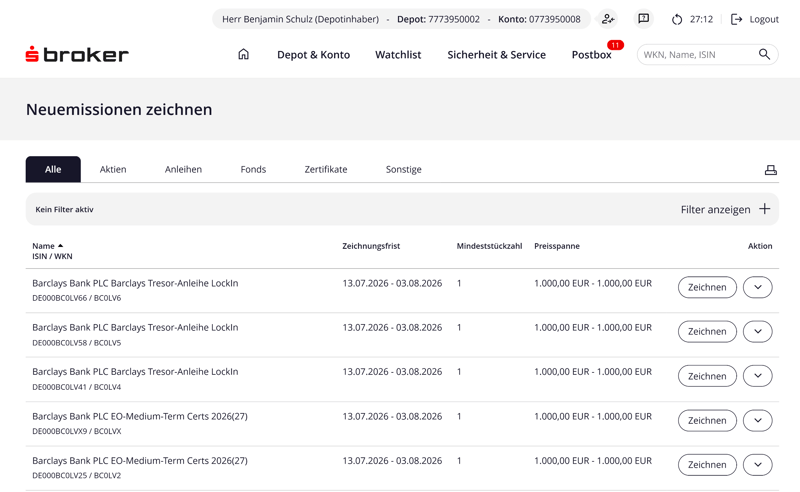Click Zeichnen for DE000BC0LV58
The image size is (800, 492).
point(707,332)
